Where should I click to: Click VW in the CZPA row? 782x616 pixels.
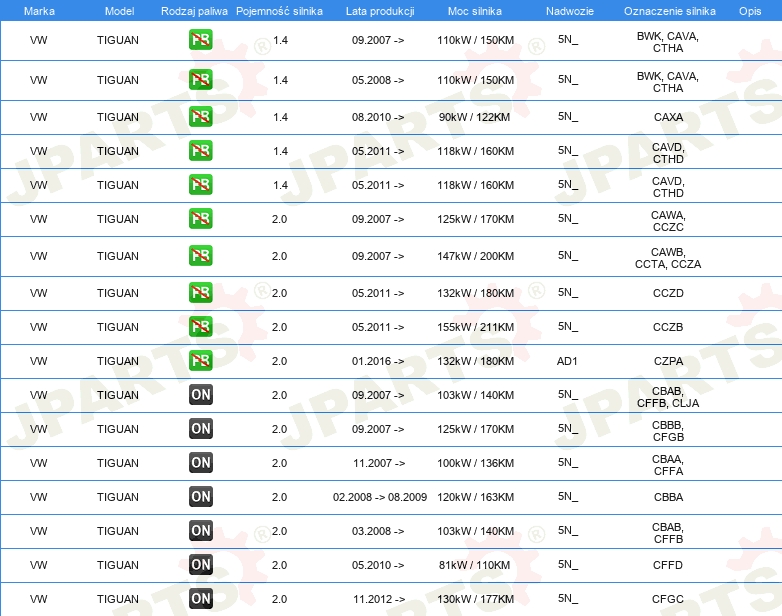pyautogui.click(x=38, y=361)
